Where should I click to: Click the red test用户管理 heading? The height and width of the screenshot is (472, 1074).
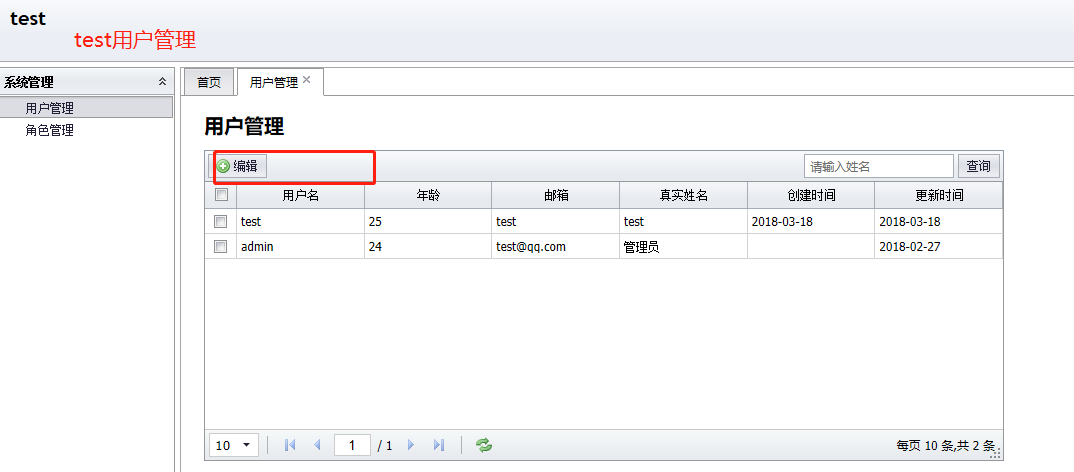pos(136,40)
